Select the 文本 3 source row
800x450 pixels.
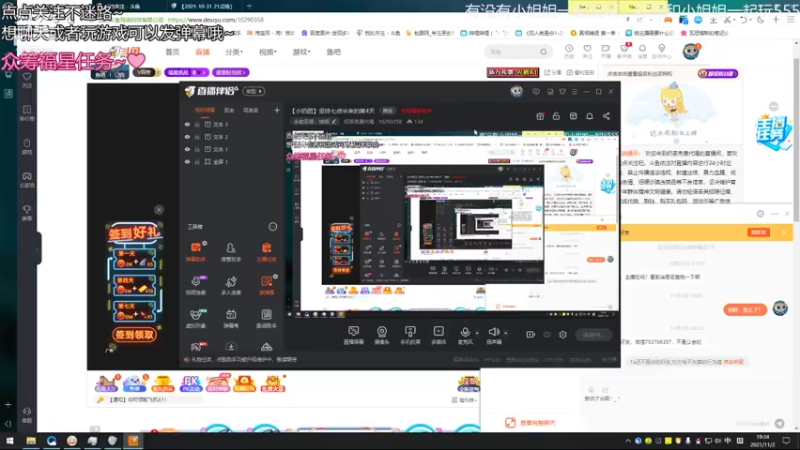[232, 124]
